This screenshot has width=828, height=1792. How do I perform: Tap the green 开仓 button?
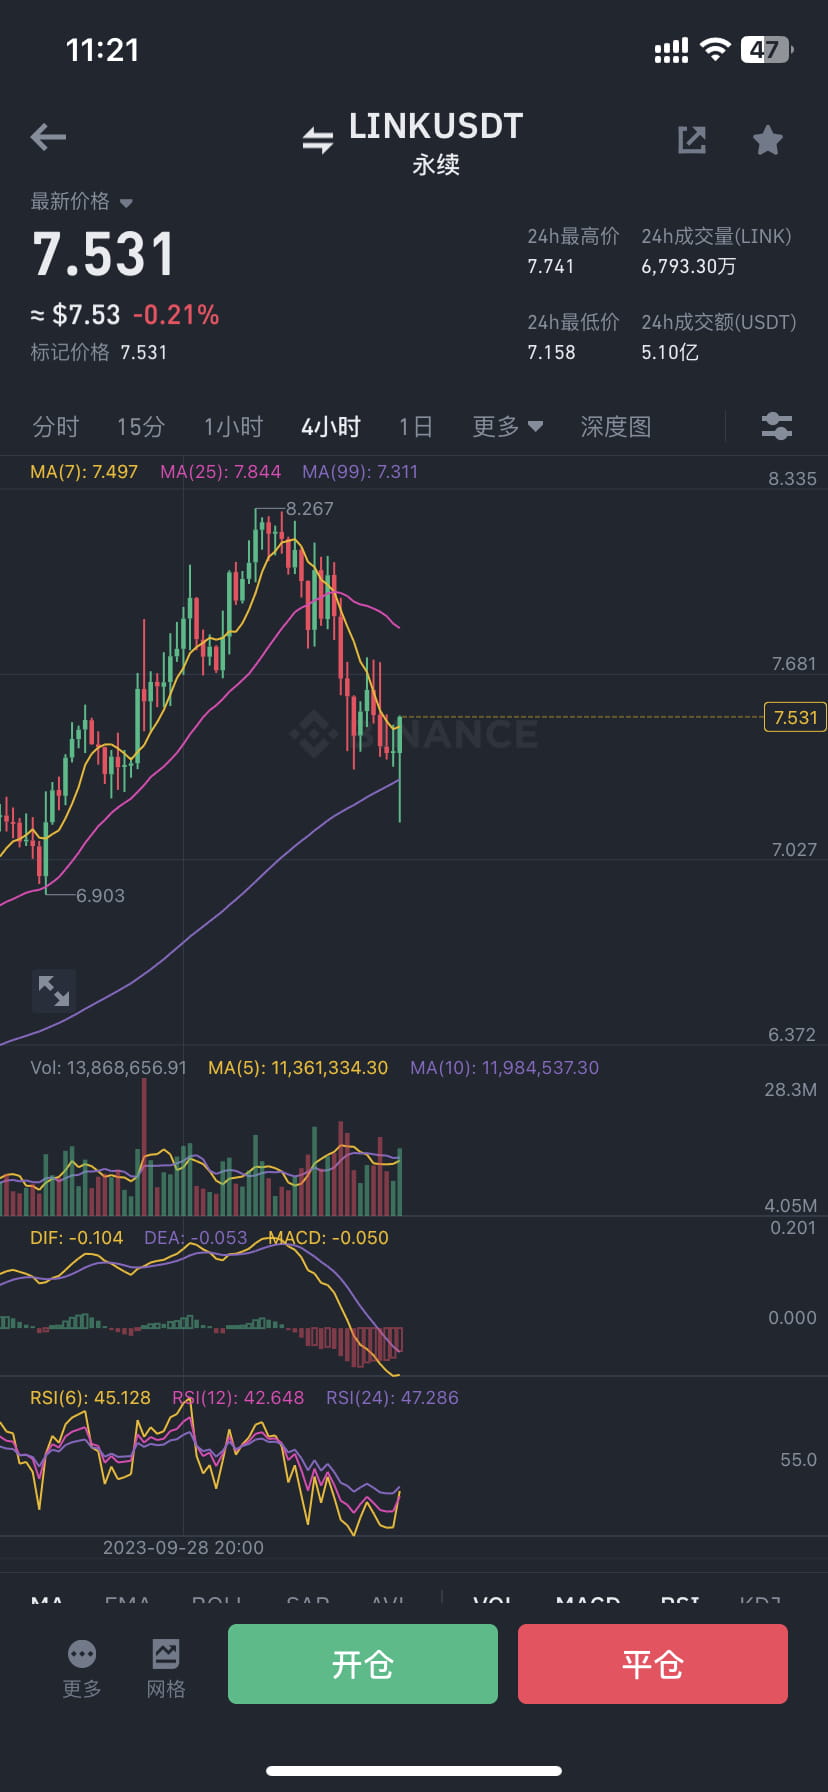pos(363,1664)
